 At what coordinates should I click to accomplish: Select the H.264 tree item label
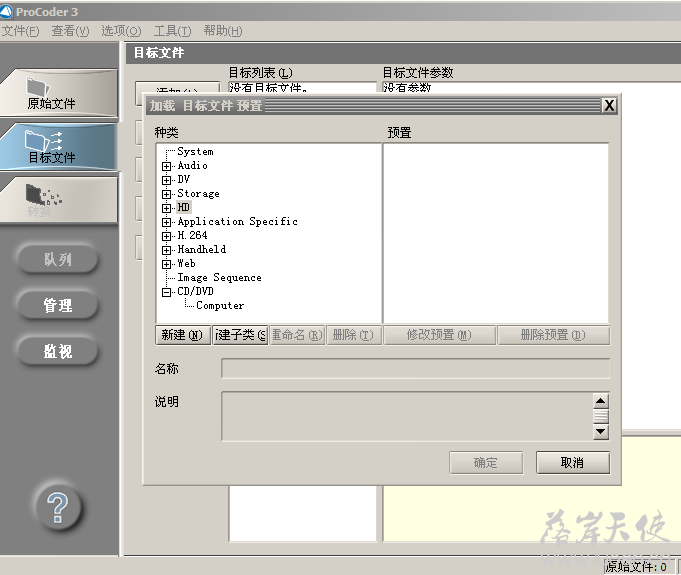click(x=192, y=235)
